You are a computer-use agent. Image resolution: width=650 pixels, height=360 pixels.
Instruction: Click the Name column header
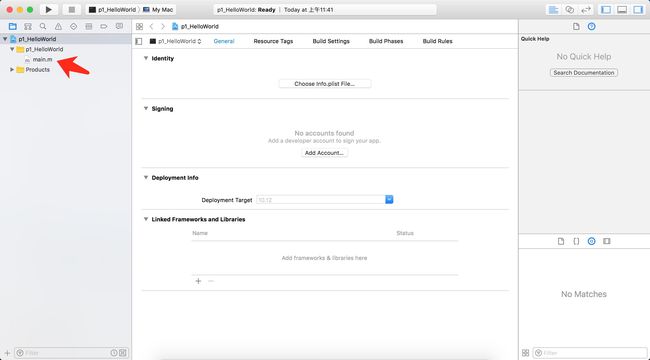200,233
